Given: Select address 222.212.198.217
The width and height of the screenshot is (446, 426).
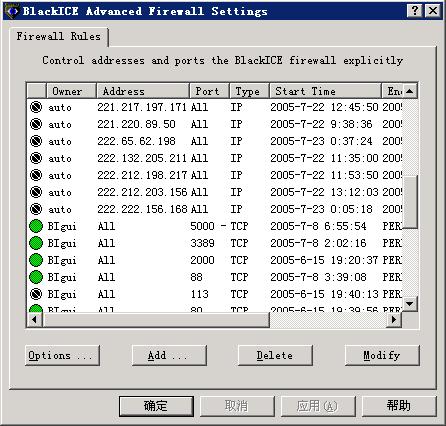Looking at the screenshot, I should (142, 175).
